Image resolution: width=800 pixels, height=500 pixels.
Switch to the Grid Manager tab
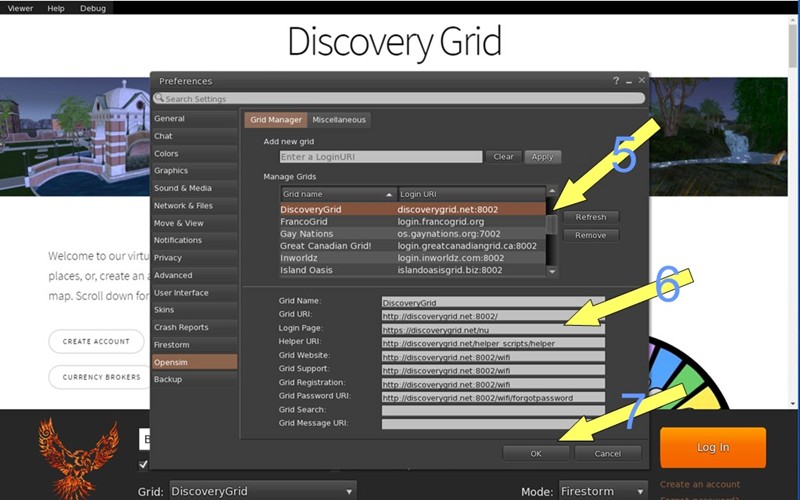(276, 120)
